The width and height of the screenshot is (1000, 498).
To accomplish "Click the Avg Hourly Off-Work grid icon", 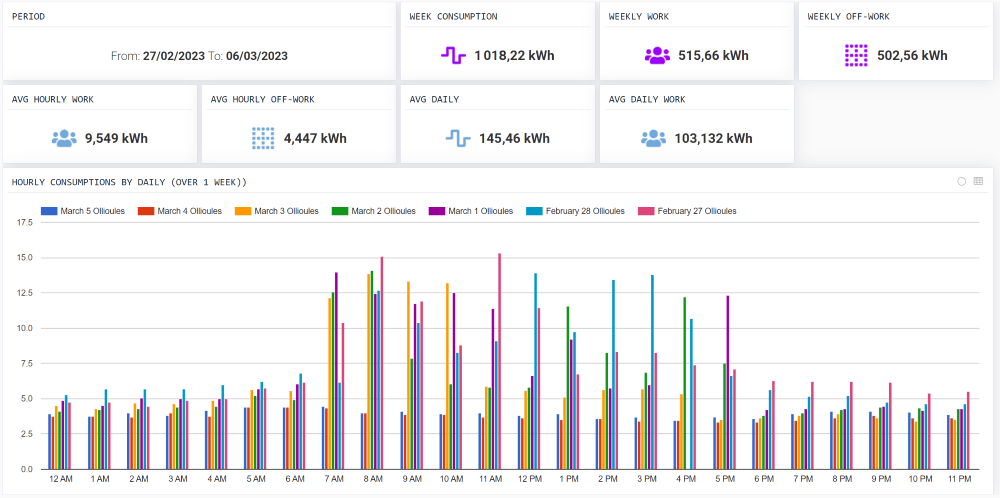I will point(263,138).
